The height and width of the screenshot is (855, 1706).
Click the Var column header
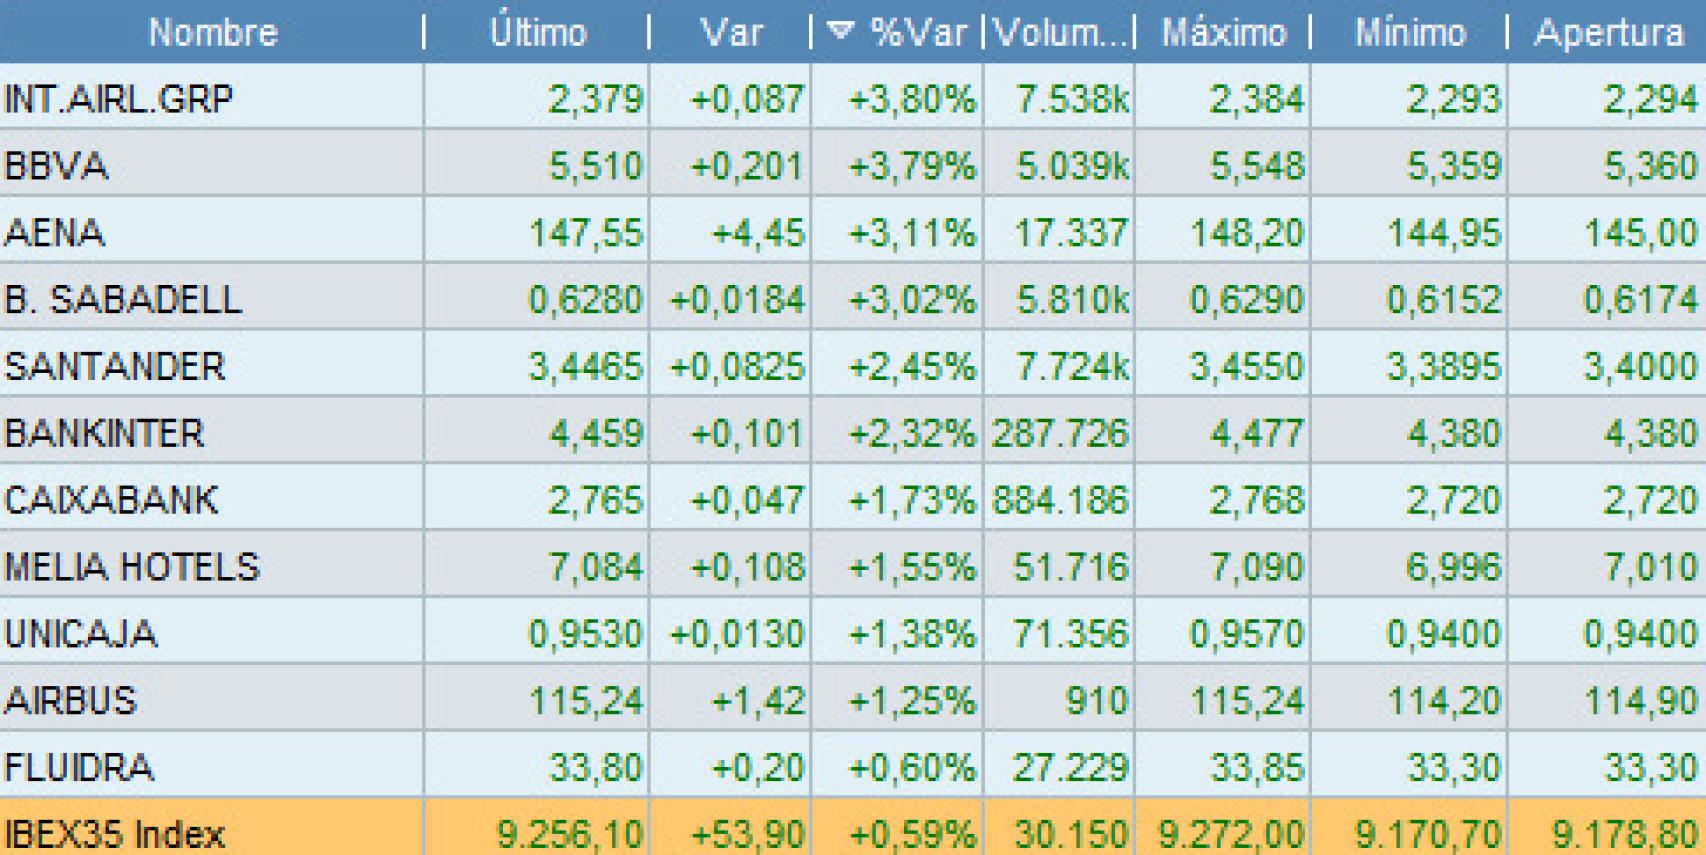tap(731, 32)
